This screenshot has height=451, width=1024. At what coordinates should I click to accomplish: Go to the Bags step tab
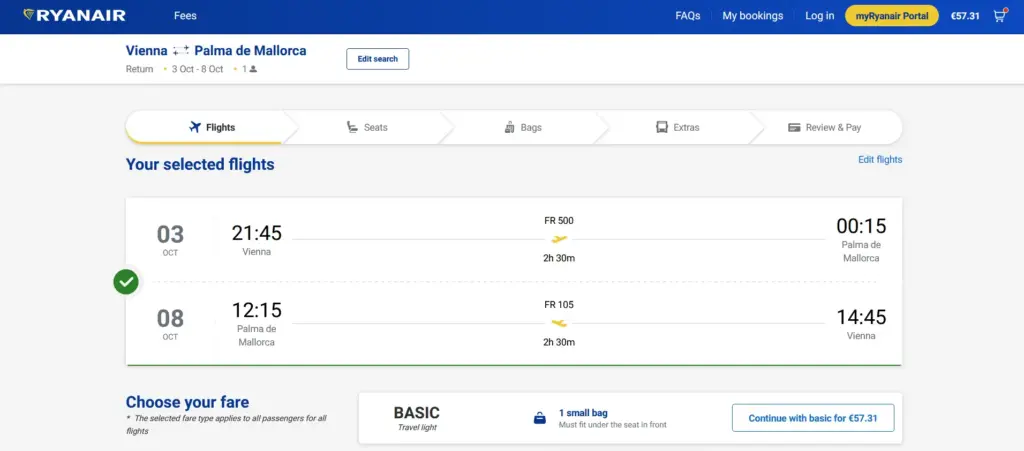click(x=523, y=127)
